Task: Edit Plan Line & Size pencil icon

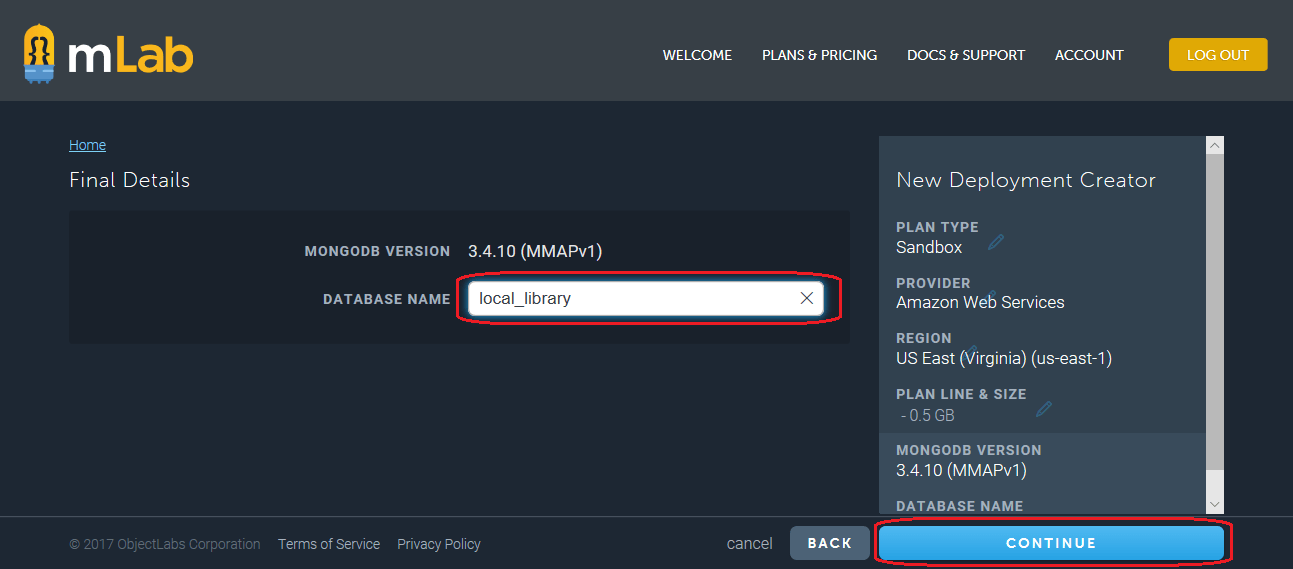Action: click(1044, 409)
